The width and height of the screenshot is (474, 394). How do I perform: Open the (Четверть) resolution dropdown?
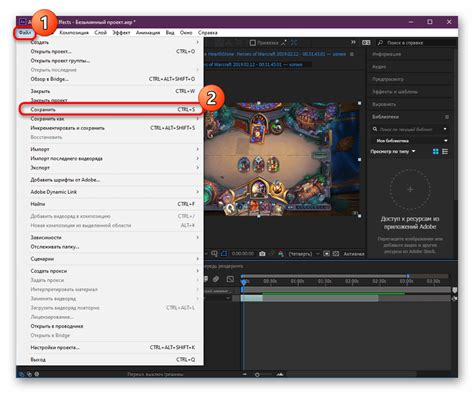tap(303, 254)
